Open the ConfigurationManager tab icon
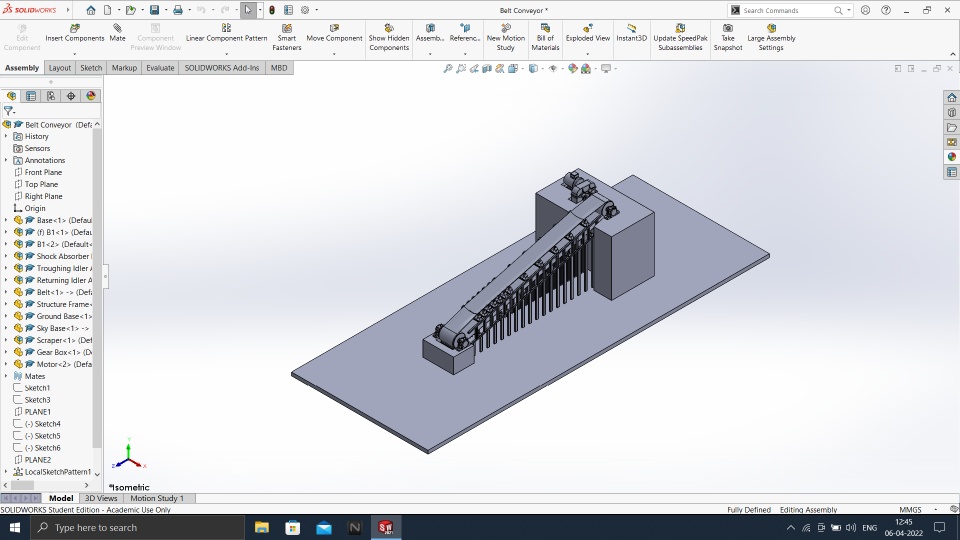This screenshot has width=960, height=540. 51,96
